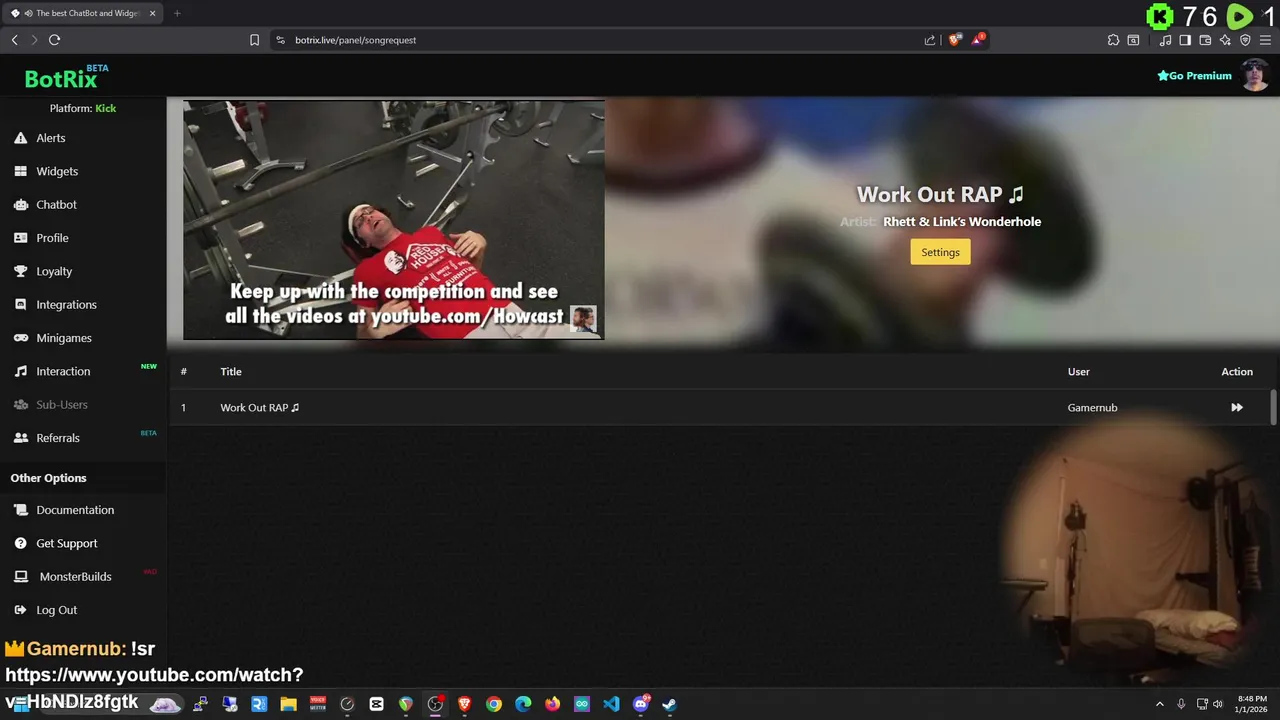Click the yellow Settings button
1280x720 pixels.
click(940, 252)
